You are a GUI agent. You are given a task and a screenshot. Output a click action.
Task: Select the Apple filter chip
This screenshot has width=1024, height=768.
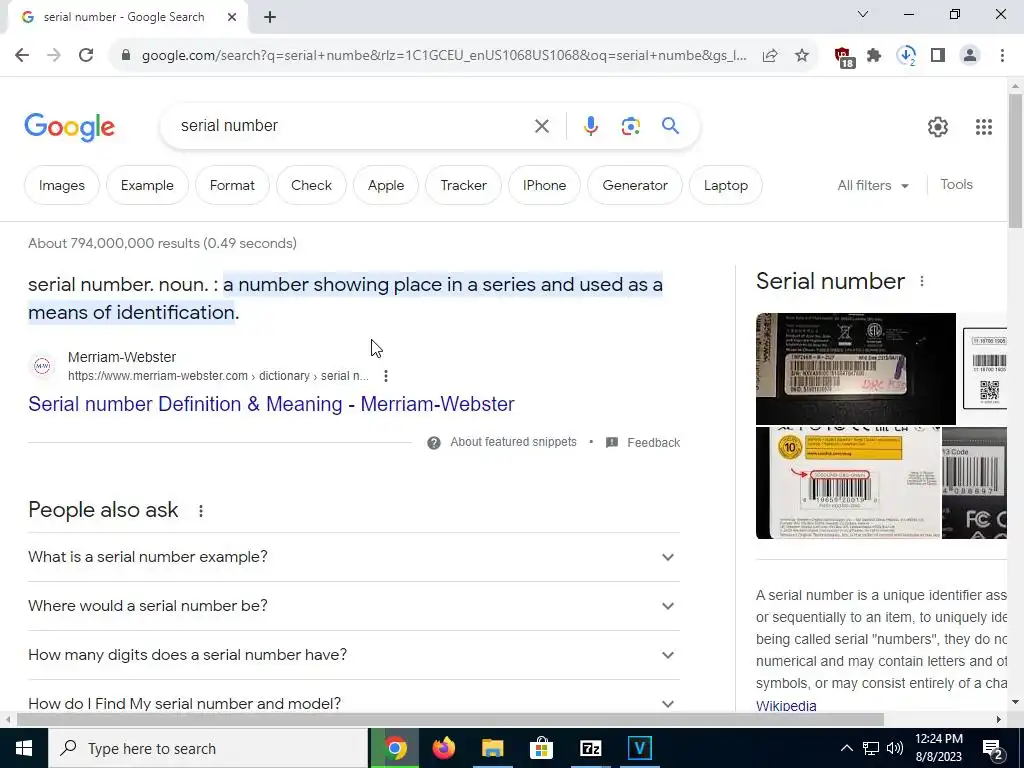click(x=386, y=185)
